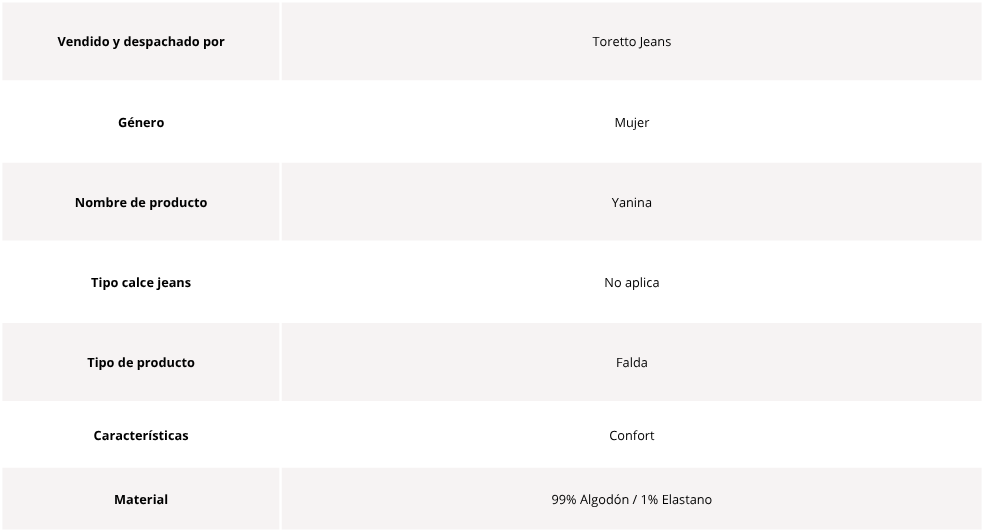Click the 'Características' row label
This screenshot has height=532, width=984.
(x=141, y=435)
